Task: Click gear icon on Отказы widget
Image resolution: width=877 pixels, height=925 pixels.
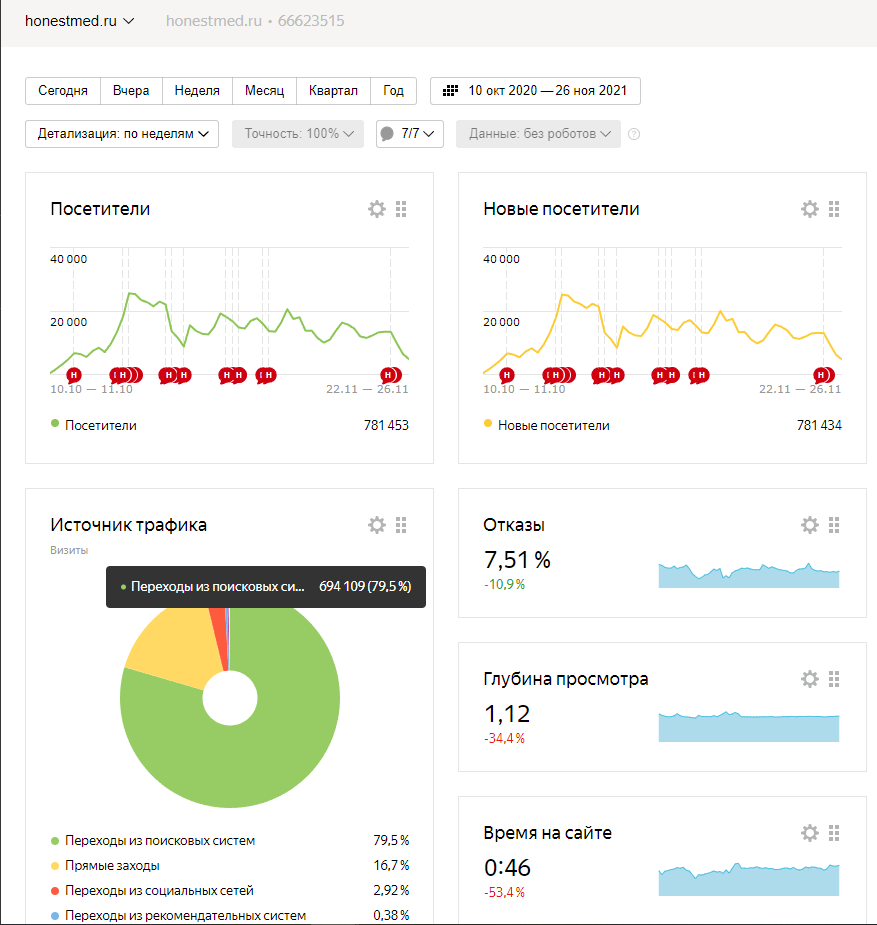Action: point(810,525)
